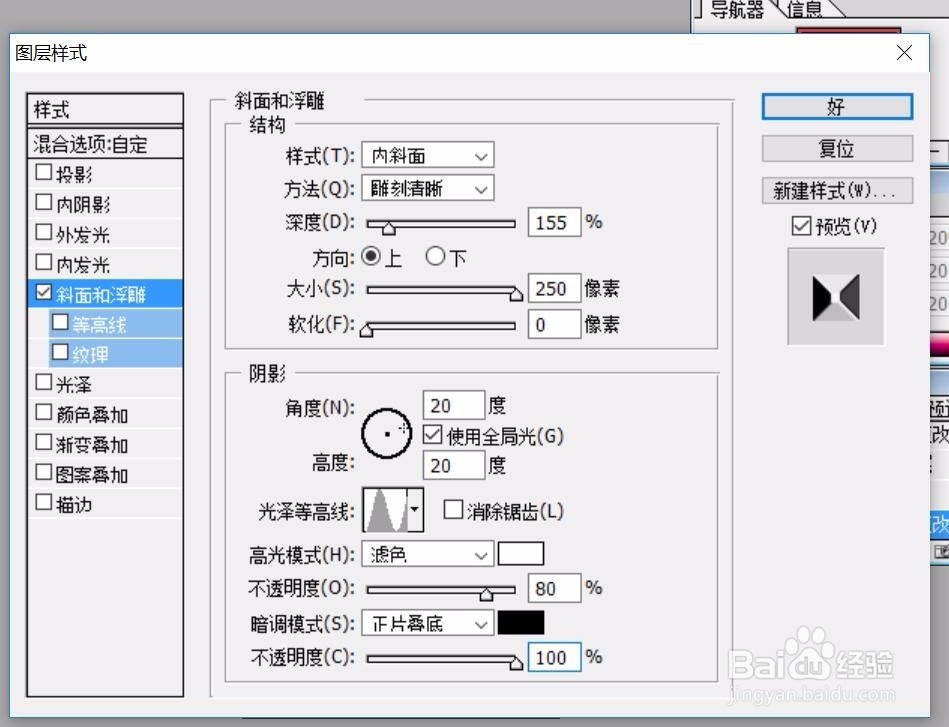This screenshot has height=727, width=949.
Task: Select the 下 direction radio button
Action: (436, 256)
